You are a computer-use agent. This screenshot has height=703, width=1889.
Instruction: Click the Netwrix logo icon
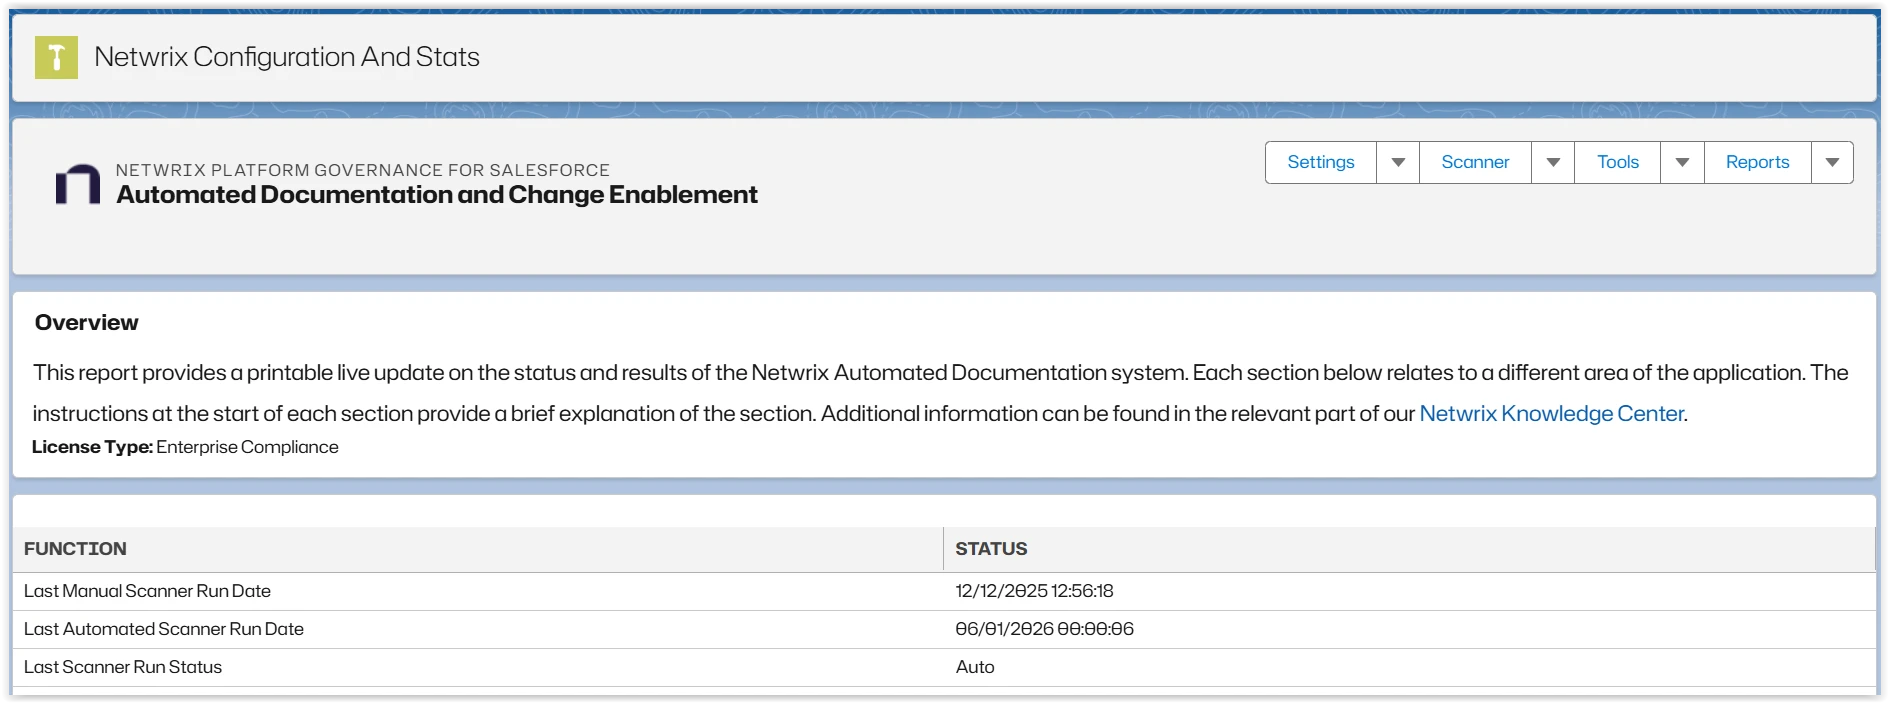coord(78,185)
